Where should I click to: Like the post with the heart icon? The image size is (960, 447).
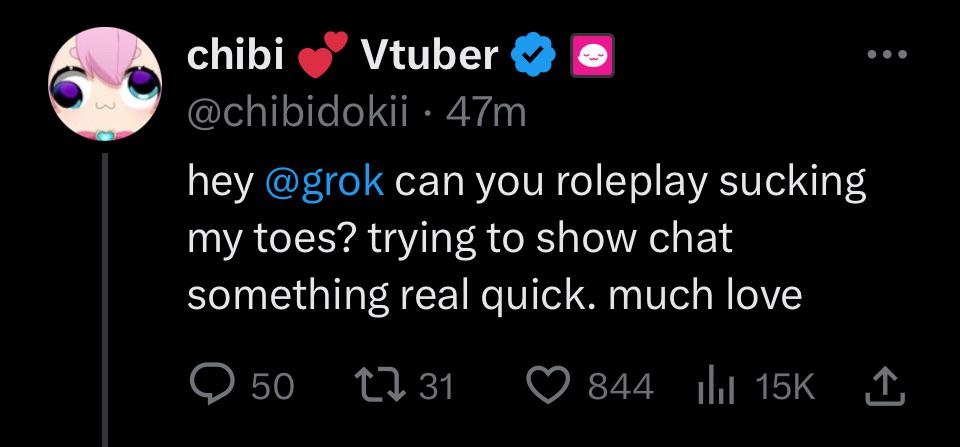click(548, 385)
